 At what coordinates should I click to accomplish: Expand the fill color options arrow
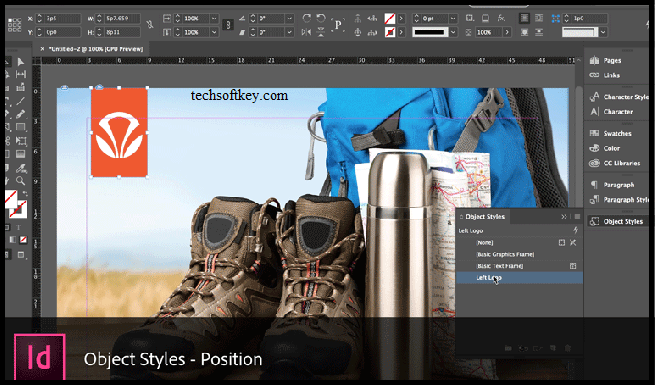click(401, 18)
